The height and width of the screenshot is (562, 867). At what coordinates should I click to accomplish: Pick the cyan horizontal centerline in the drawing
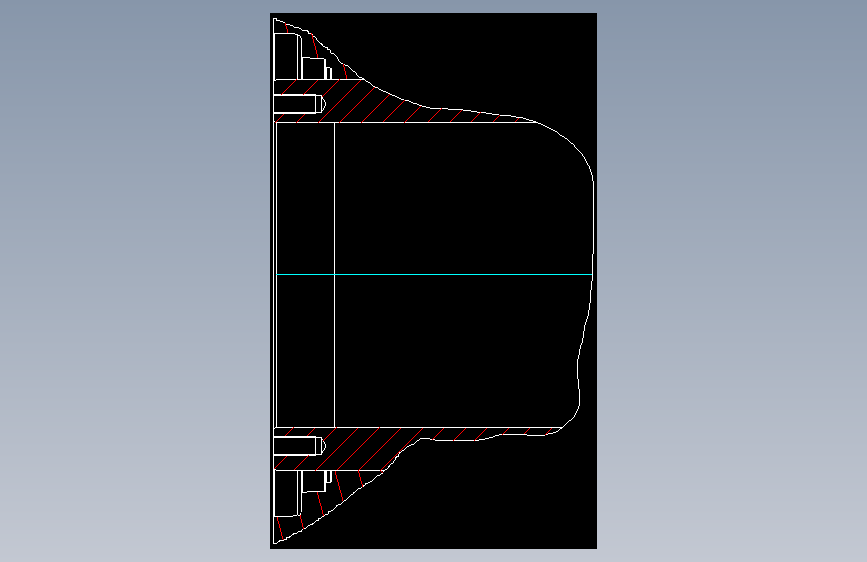click(x=434, y=274)
